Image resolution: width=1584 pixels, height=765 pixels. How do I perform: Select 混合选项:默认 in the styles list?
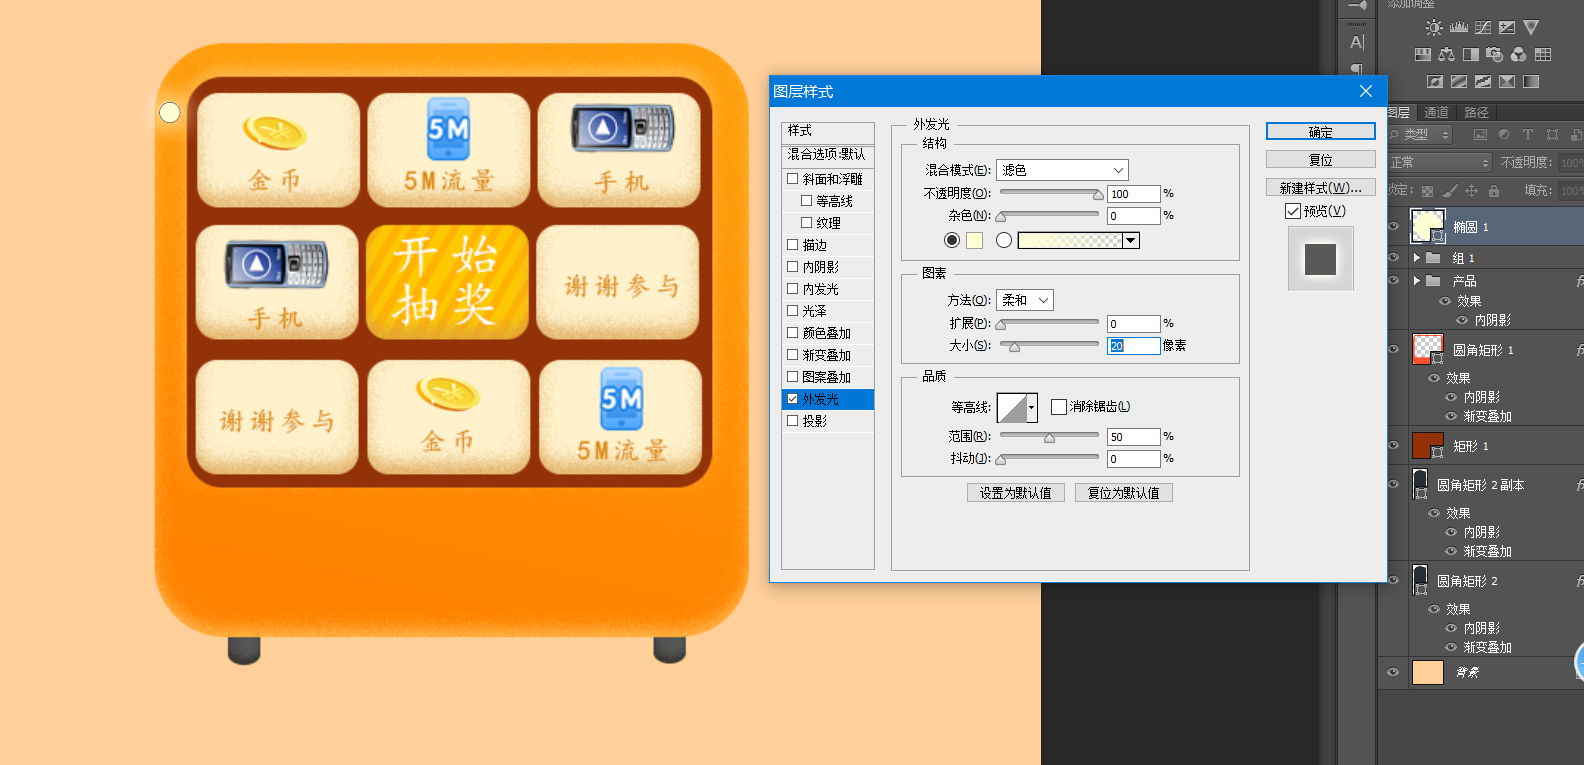828,155
